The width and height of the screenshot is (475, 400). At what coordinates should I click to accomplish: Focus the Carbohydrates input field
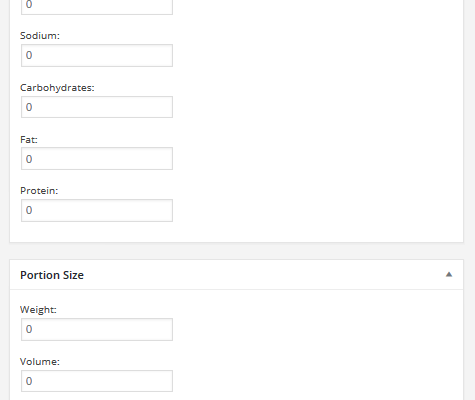pyautogui.click(x=97, y=107)
